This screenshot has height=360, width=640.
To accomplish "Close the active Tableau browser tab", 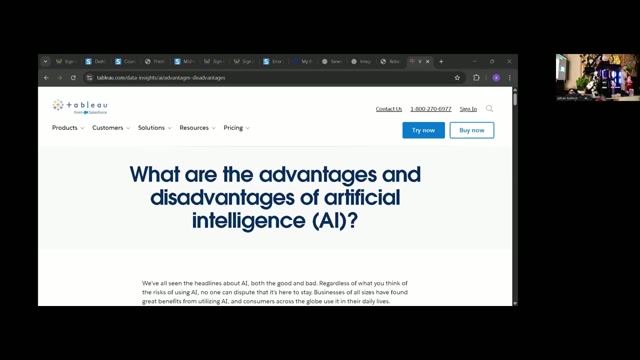I will tap(427, 62).
